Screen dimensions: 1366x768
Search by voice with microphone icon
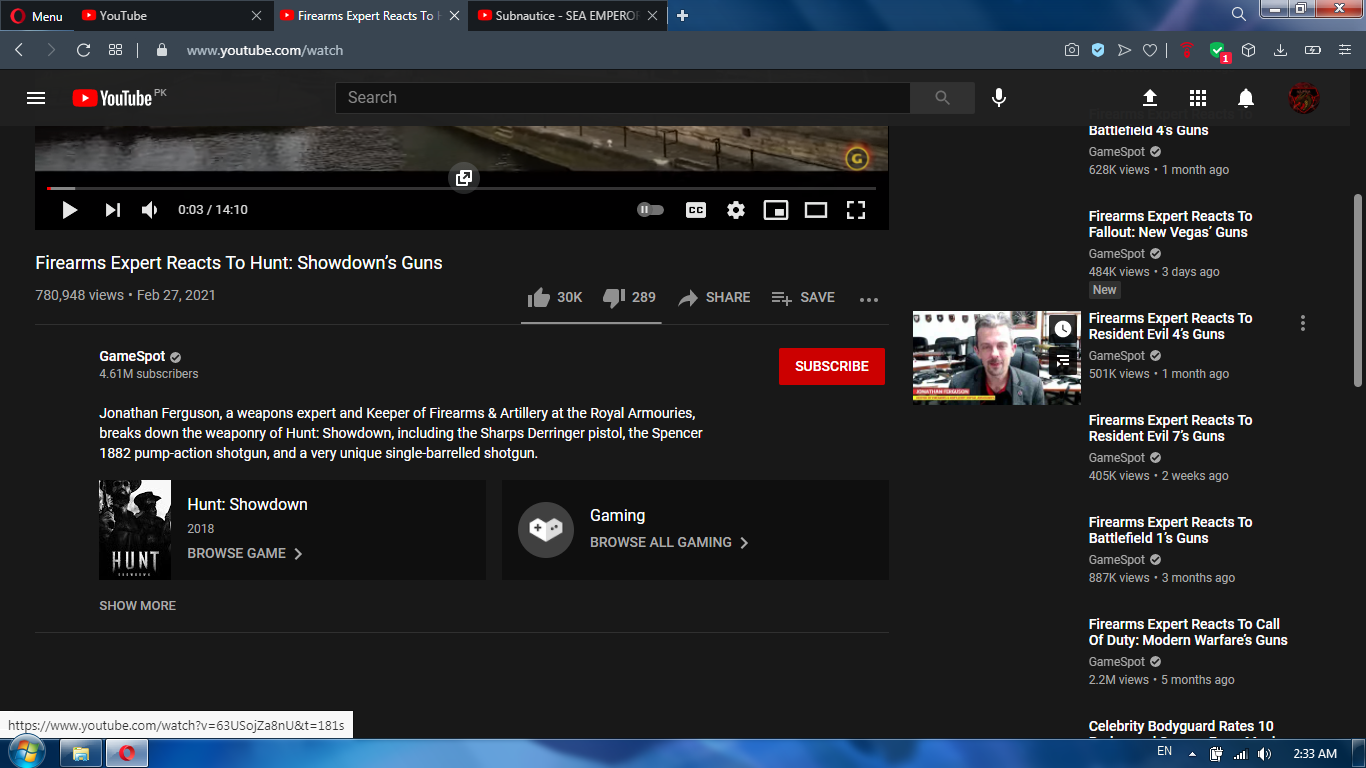point(998,98)
